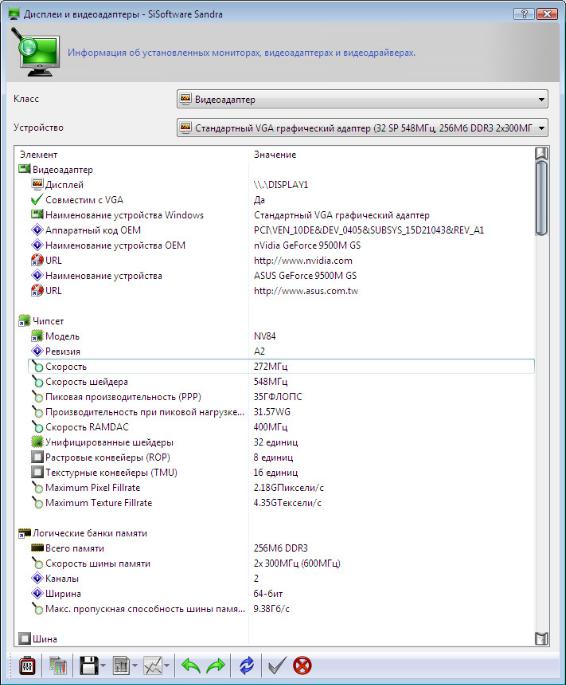This screenshot has height=685, width=566.
Task: Click the green forward arrow
Action: (x=215, y=666)
